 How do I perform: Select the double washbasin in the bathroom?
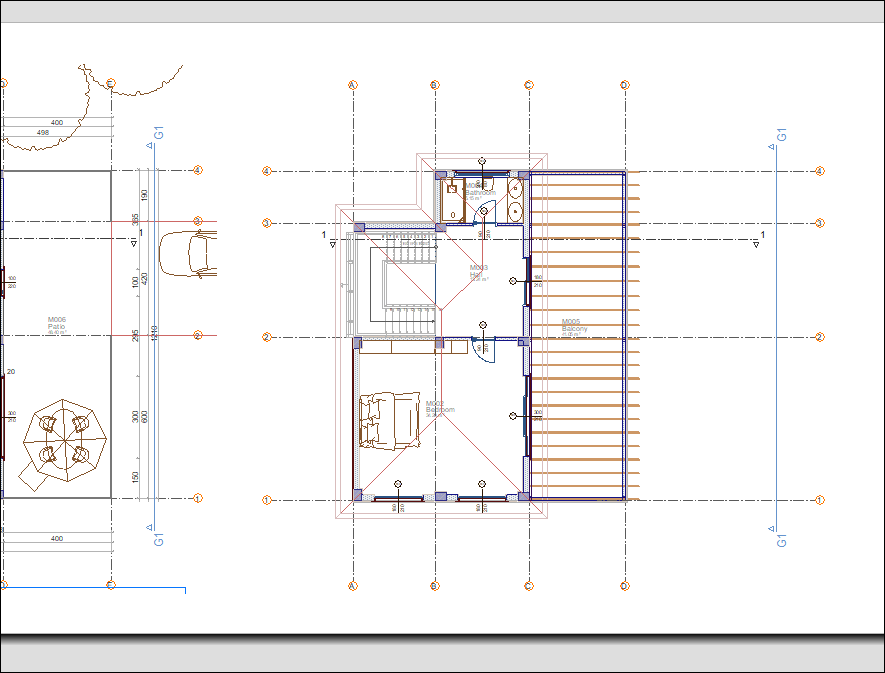coord(515,200)
